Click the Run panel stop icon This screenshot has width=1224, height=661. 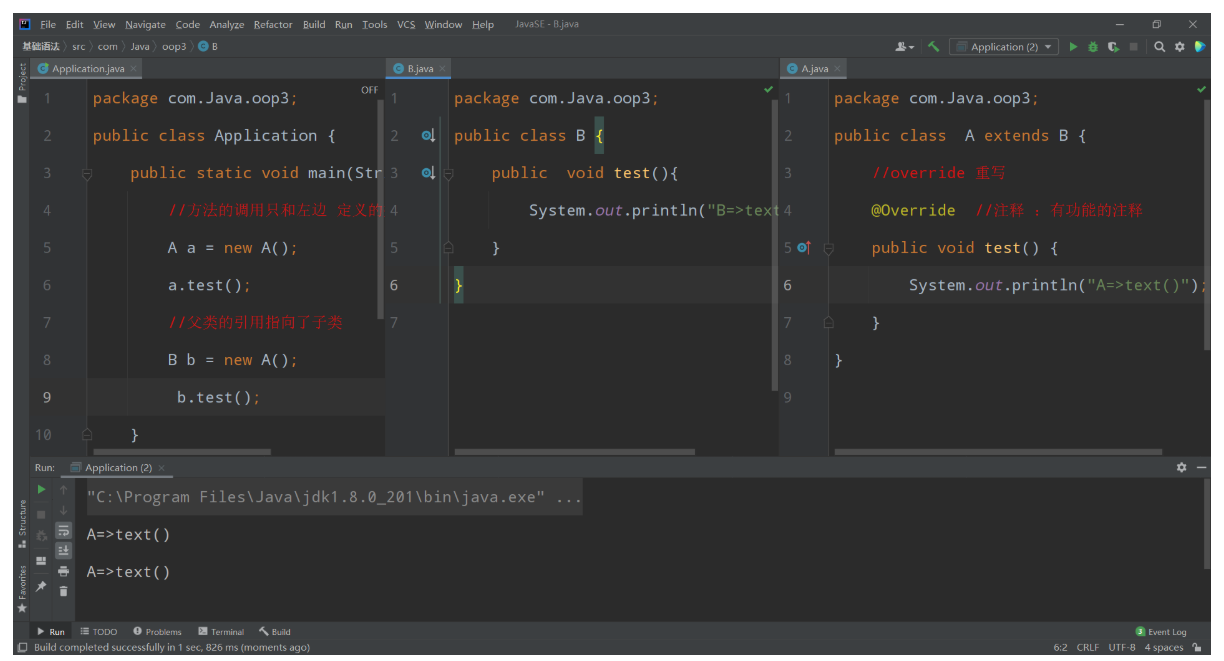point(41,513)
